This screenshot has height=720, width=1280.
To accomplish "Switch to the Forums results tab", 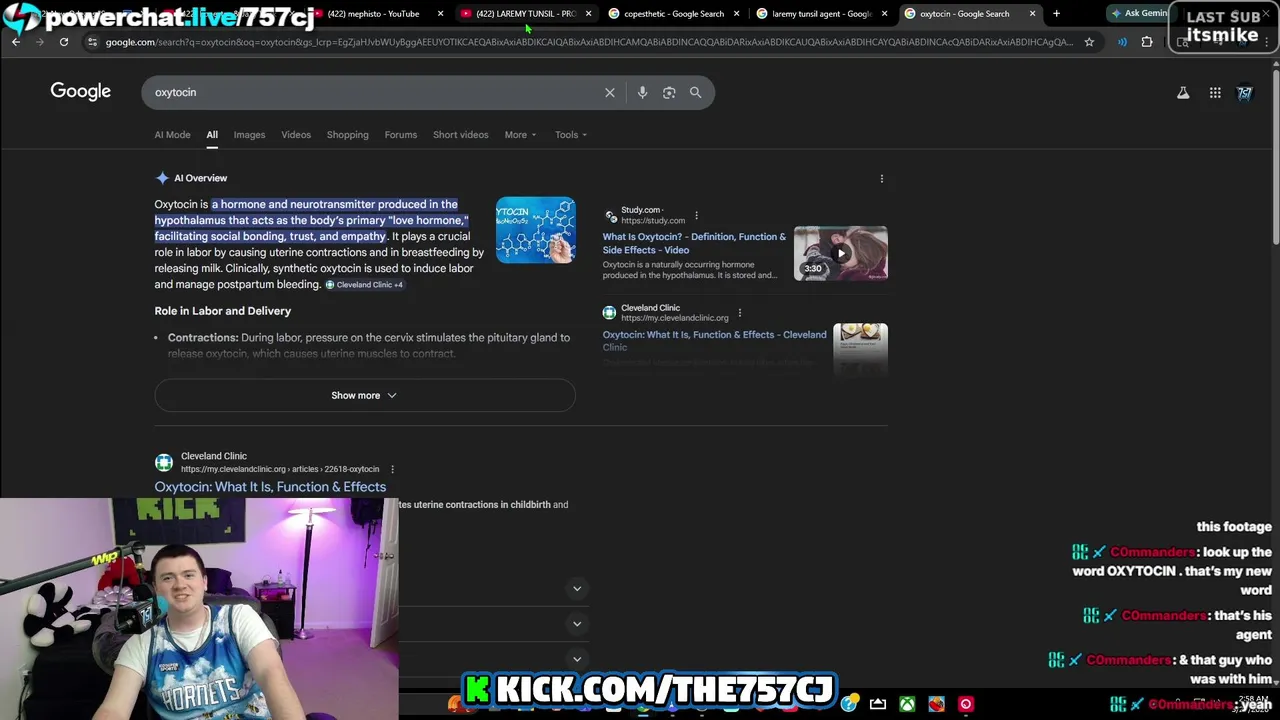I will click(401, 135).
